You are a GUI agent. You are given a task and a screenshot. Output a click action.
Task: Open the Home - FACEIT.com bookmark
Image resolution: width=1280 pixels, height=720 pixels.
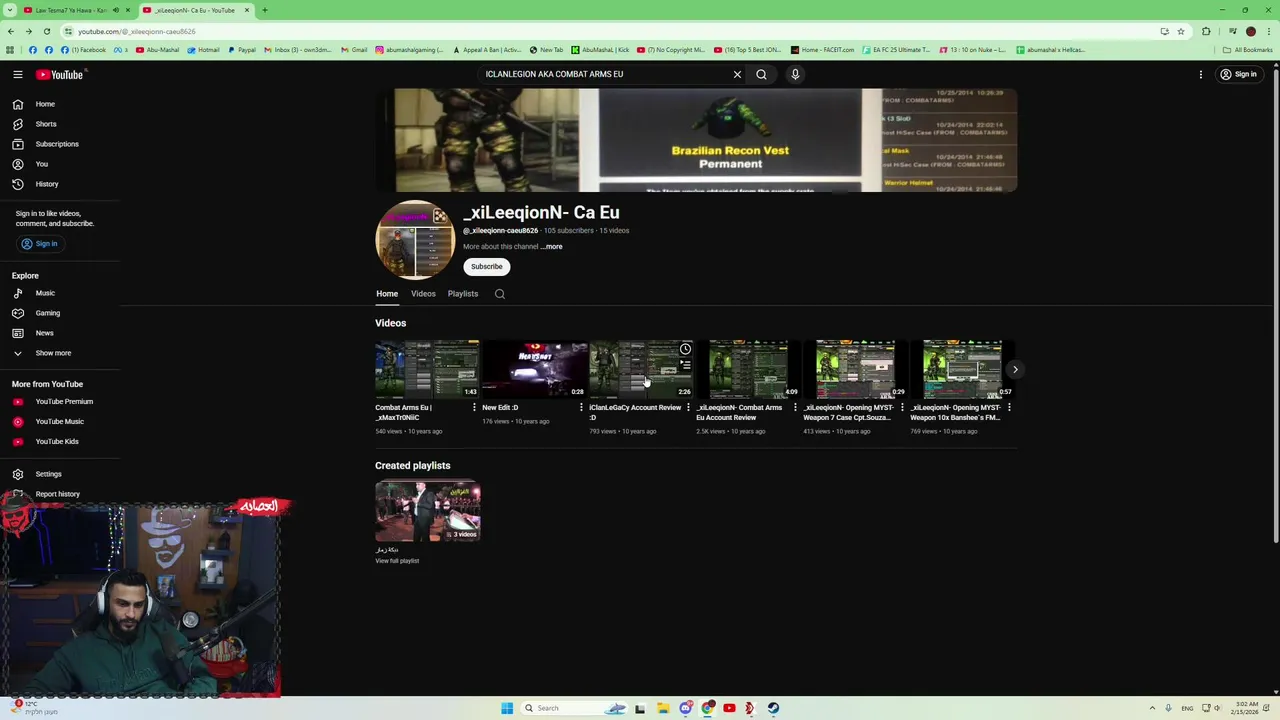click(x=822, y=50)
